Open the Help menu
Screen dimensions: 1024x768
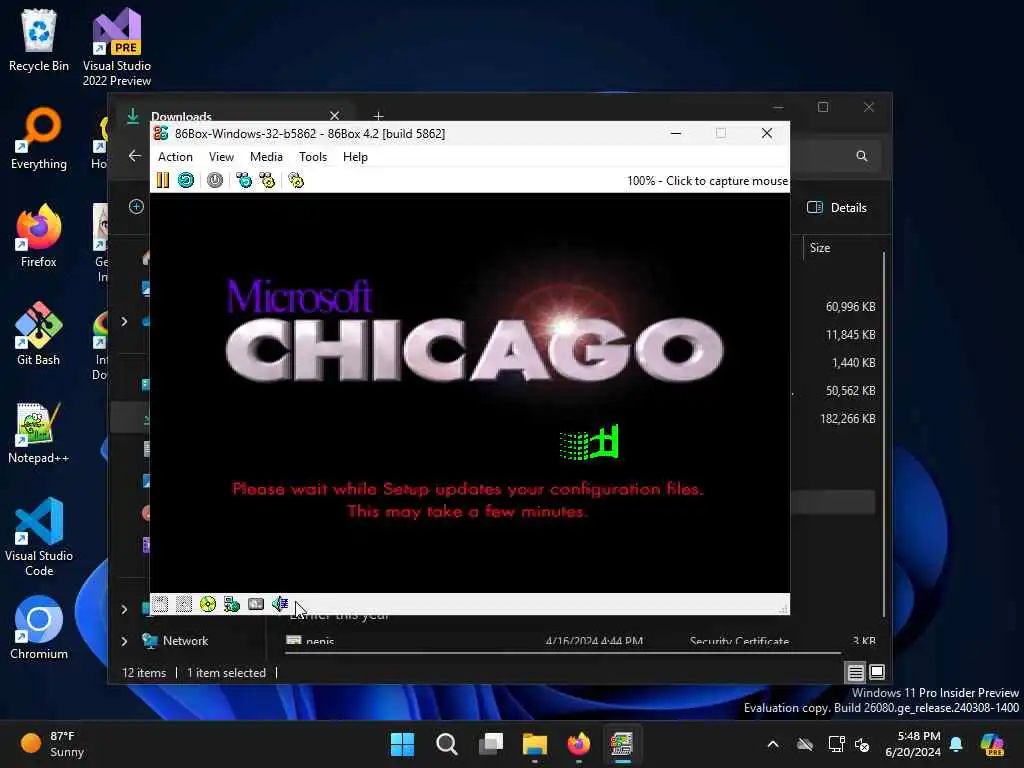[355, 157]
